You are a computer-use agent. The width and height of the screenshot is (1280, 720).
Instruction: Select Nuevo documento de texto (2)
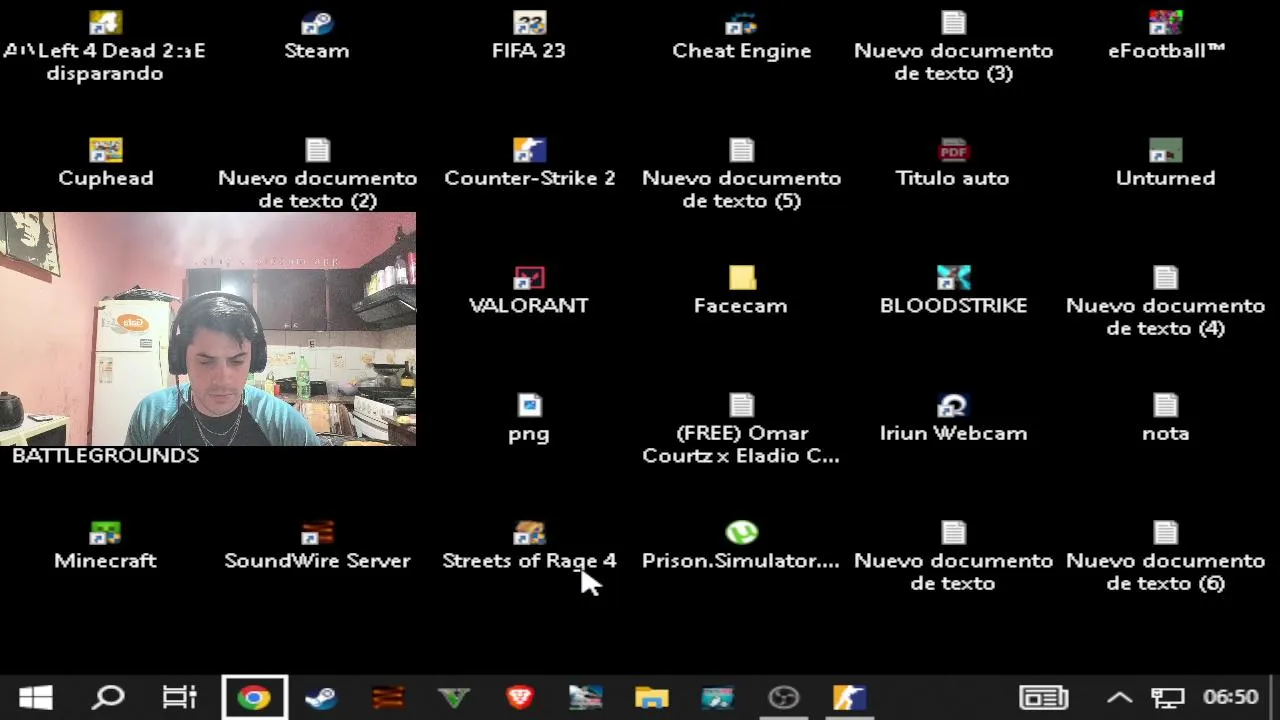click(317, 175)
